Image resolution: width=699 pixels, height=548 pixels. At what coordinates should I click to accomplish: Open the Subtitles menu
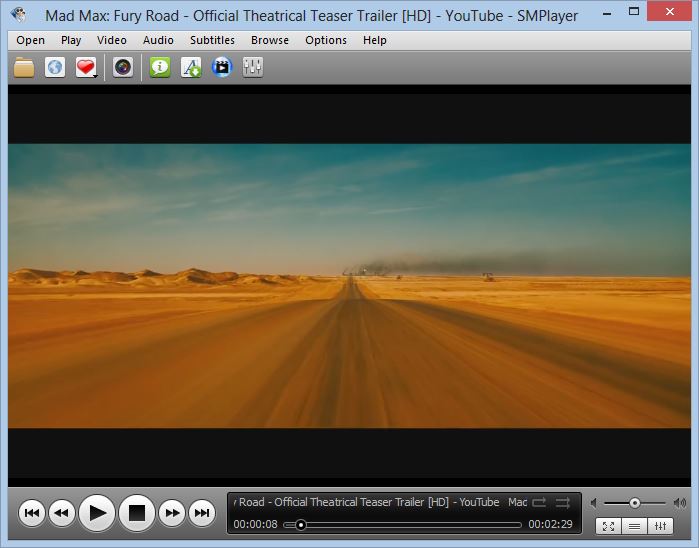[x=212, y=40]
